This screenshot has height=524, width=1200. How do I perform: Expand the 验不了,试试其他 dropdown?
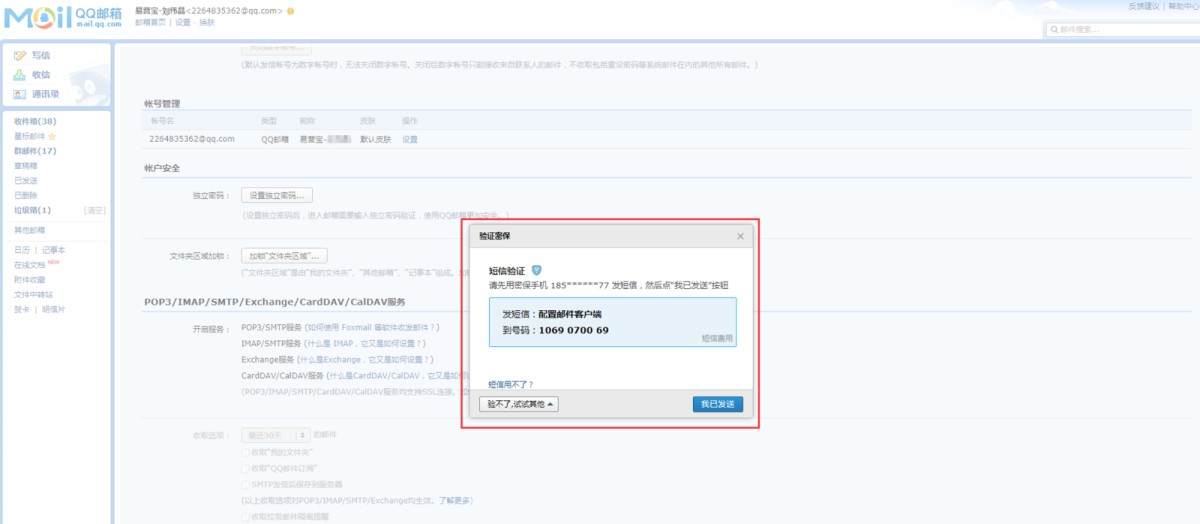point(518,404)
